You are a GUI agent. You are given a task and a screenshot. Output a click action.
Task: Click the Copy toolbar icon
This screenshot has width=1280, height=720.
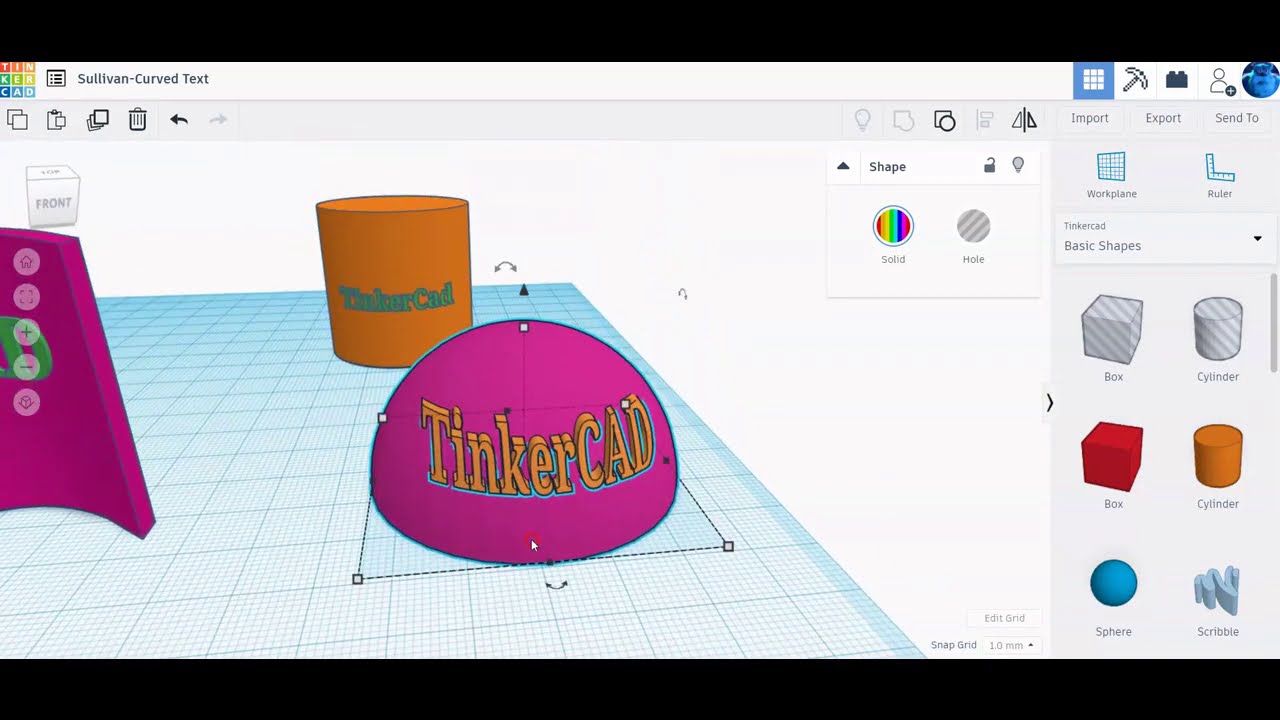pyautogui.click(x=17, y=120)
